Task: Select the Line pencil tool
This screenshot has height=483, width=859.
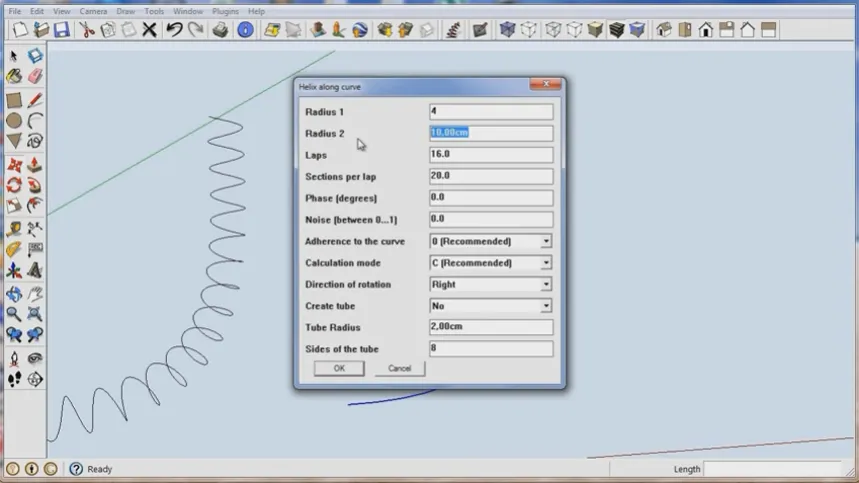Action: click(x=35, y=100)
